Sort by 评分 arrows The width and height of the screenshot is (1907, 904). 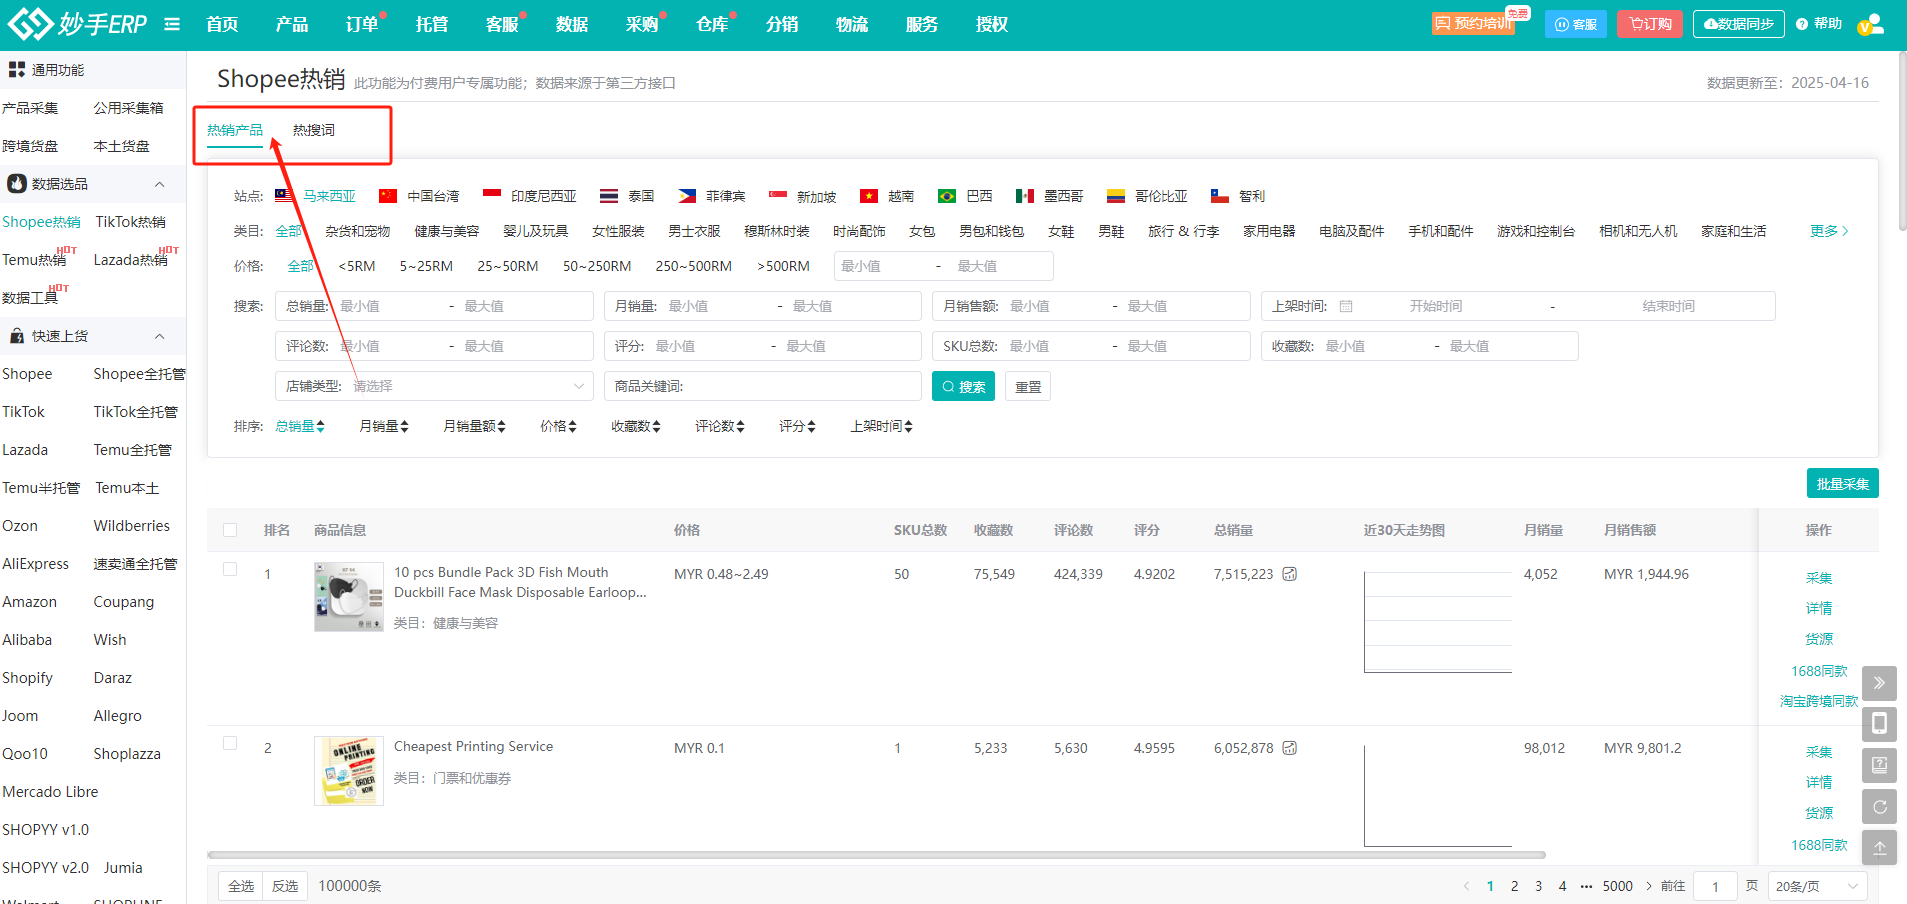coord(811,427)
